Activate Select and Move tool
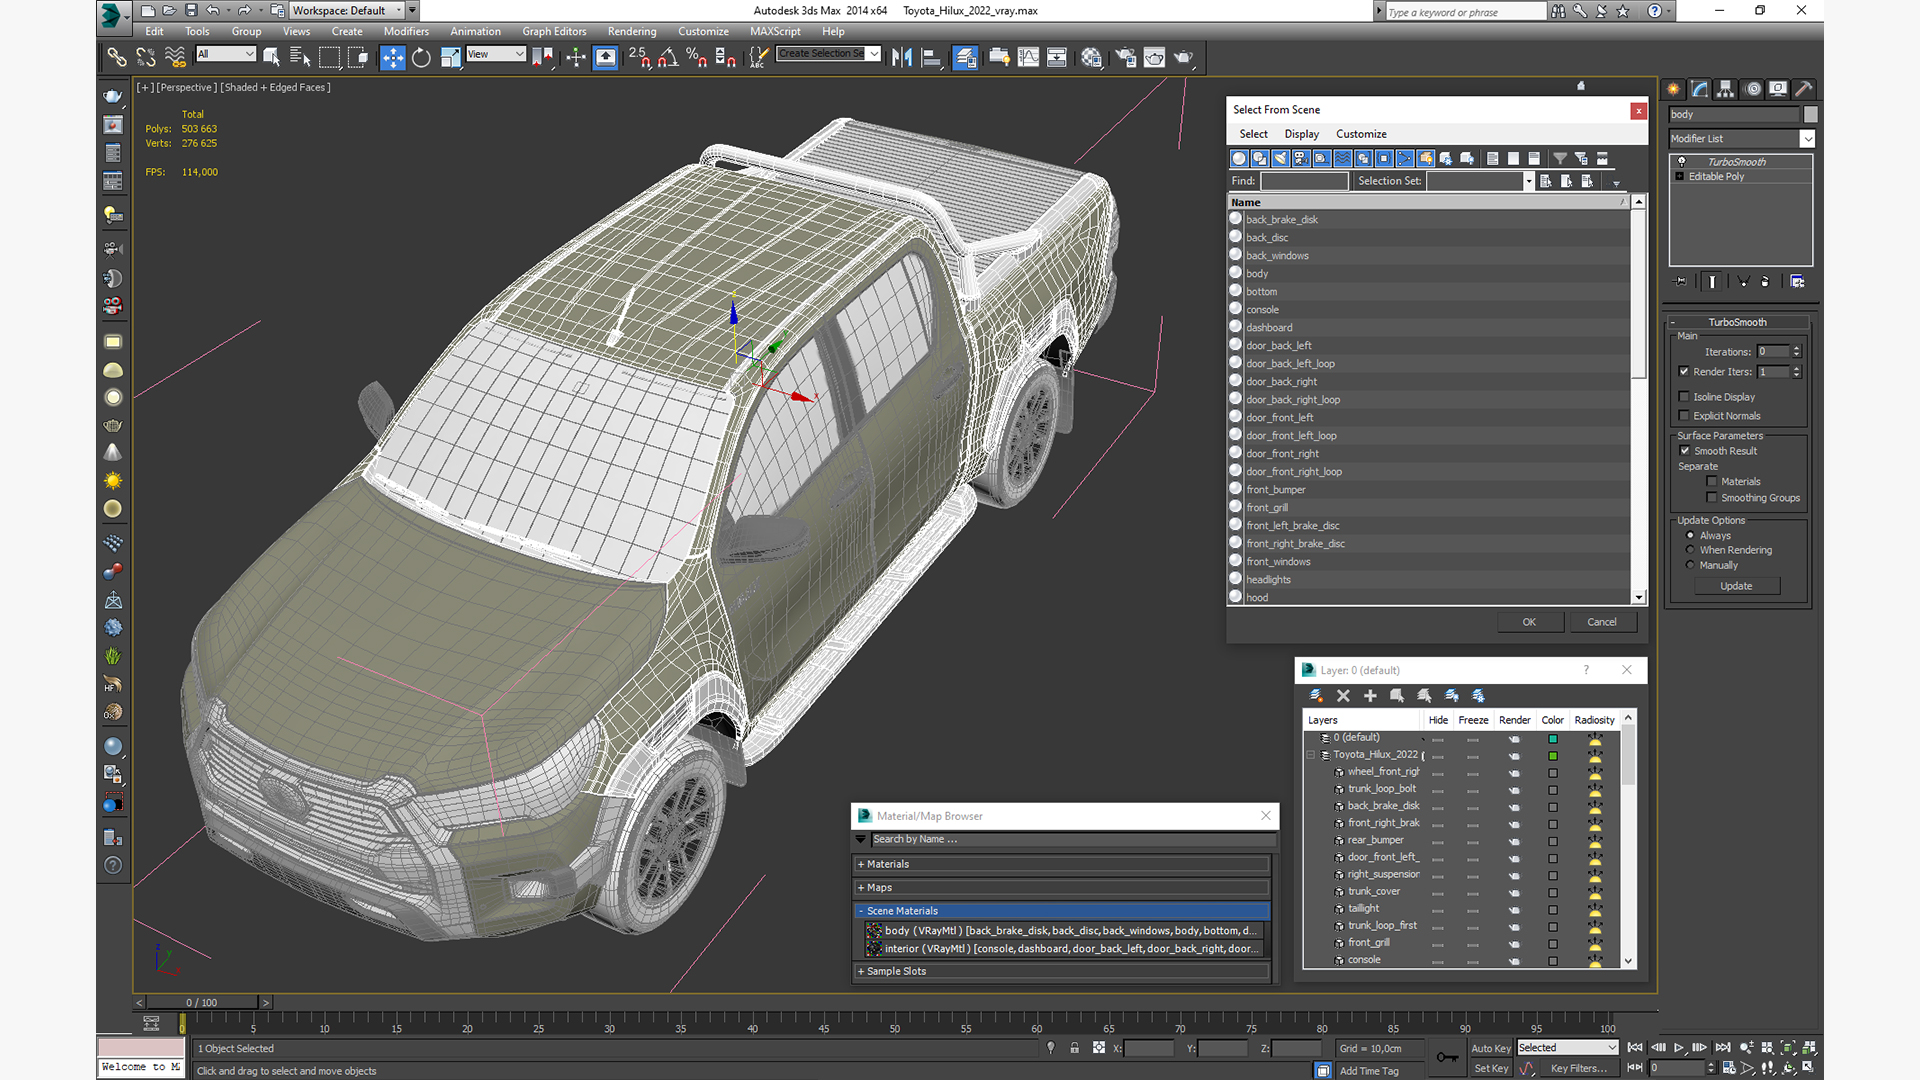Screen dimensions: 1920x1080 393,57
